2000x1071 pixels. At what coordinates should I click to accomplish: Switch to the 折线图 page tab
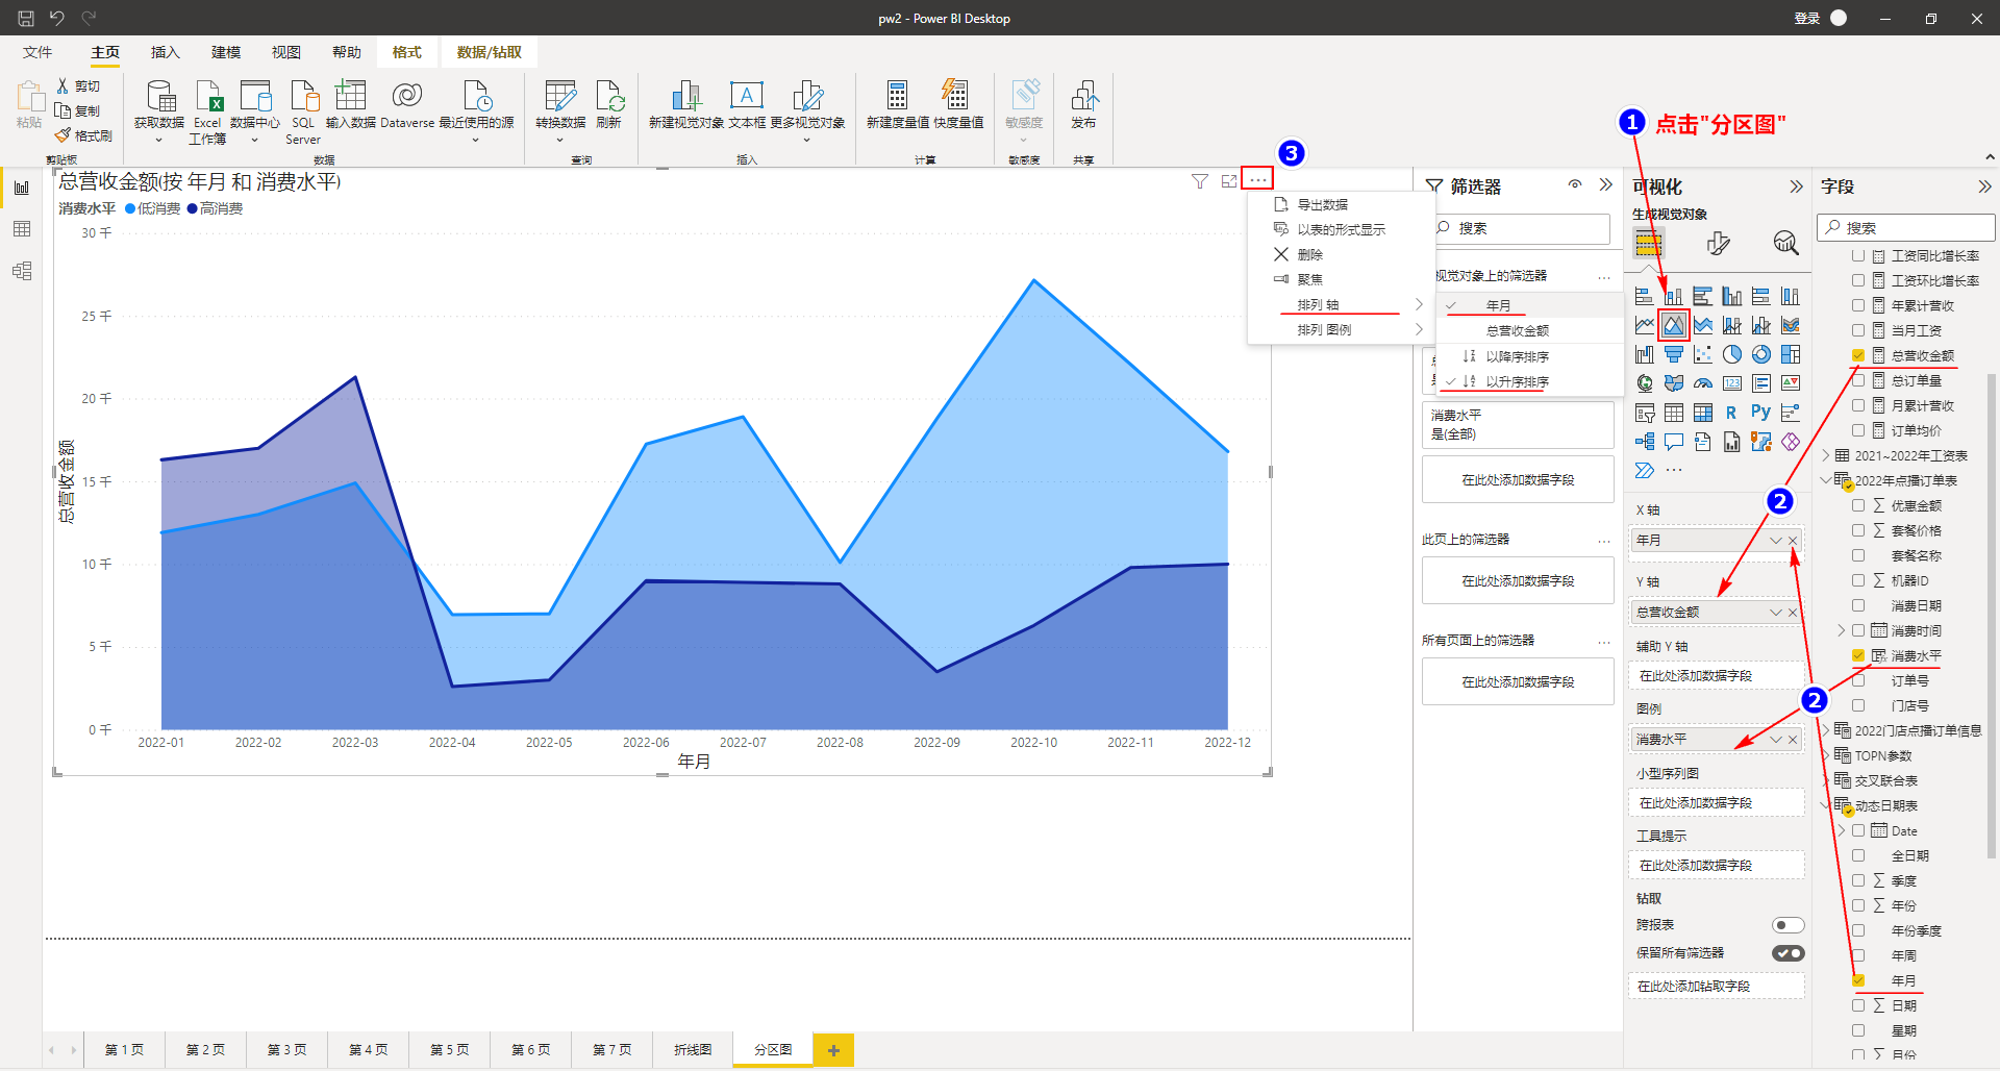click(692, 1049)
